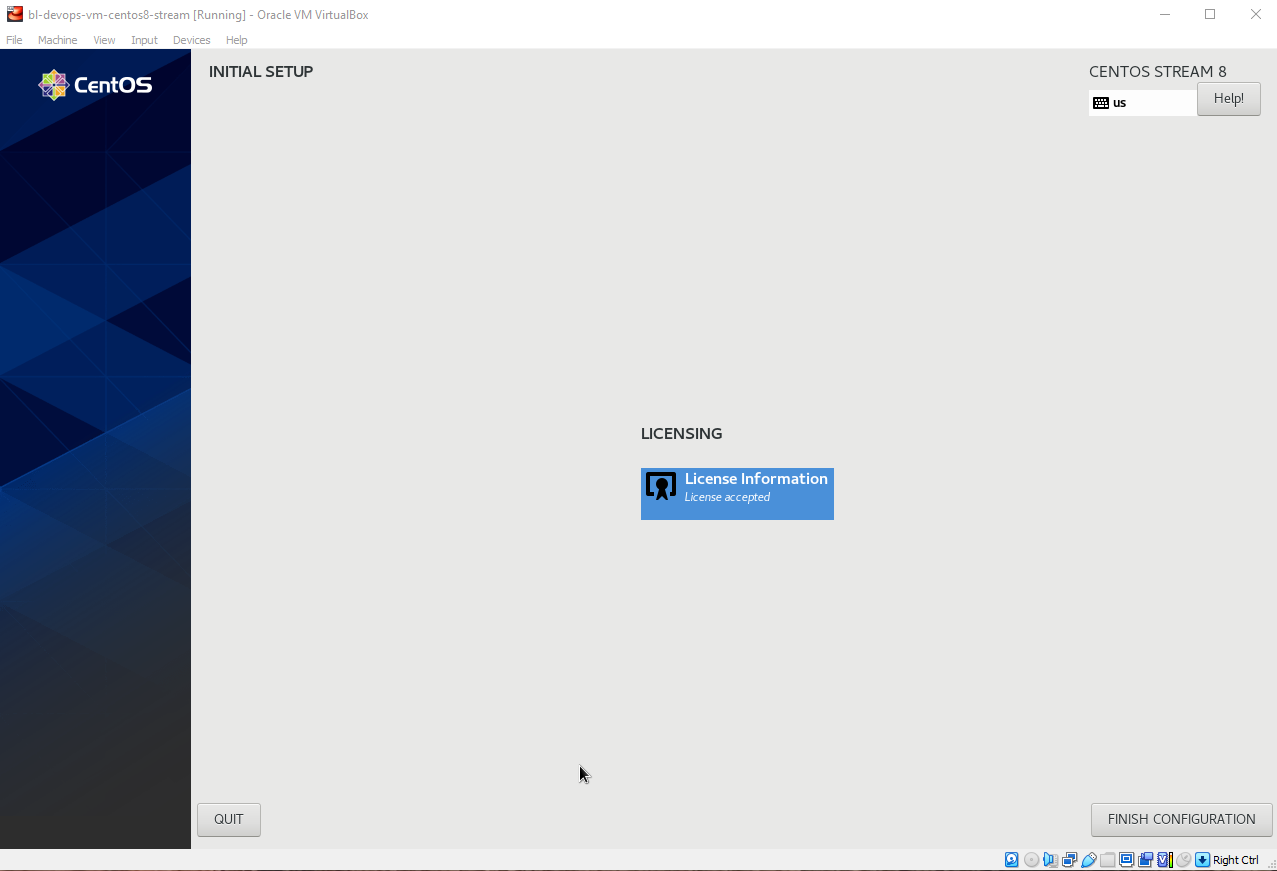Image resolution: width=1277 pixels, height=871 pixels.
Task: Open the View menu
Action: pos(104,40)
